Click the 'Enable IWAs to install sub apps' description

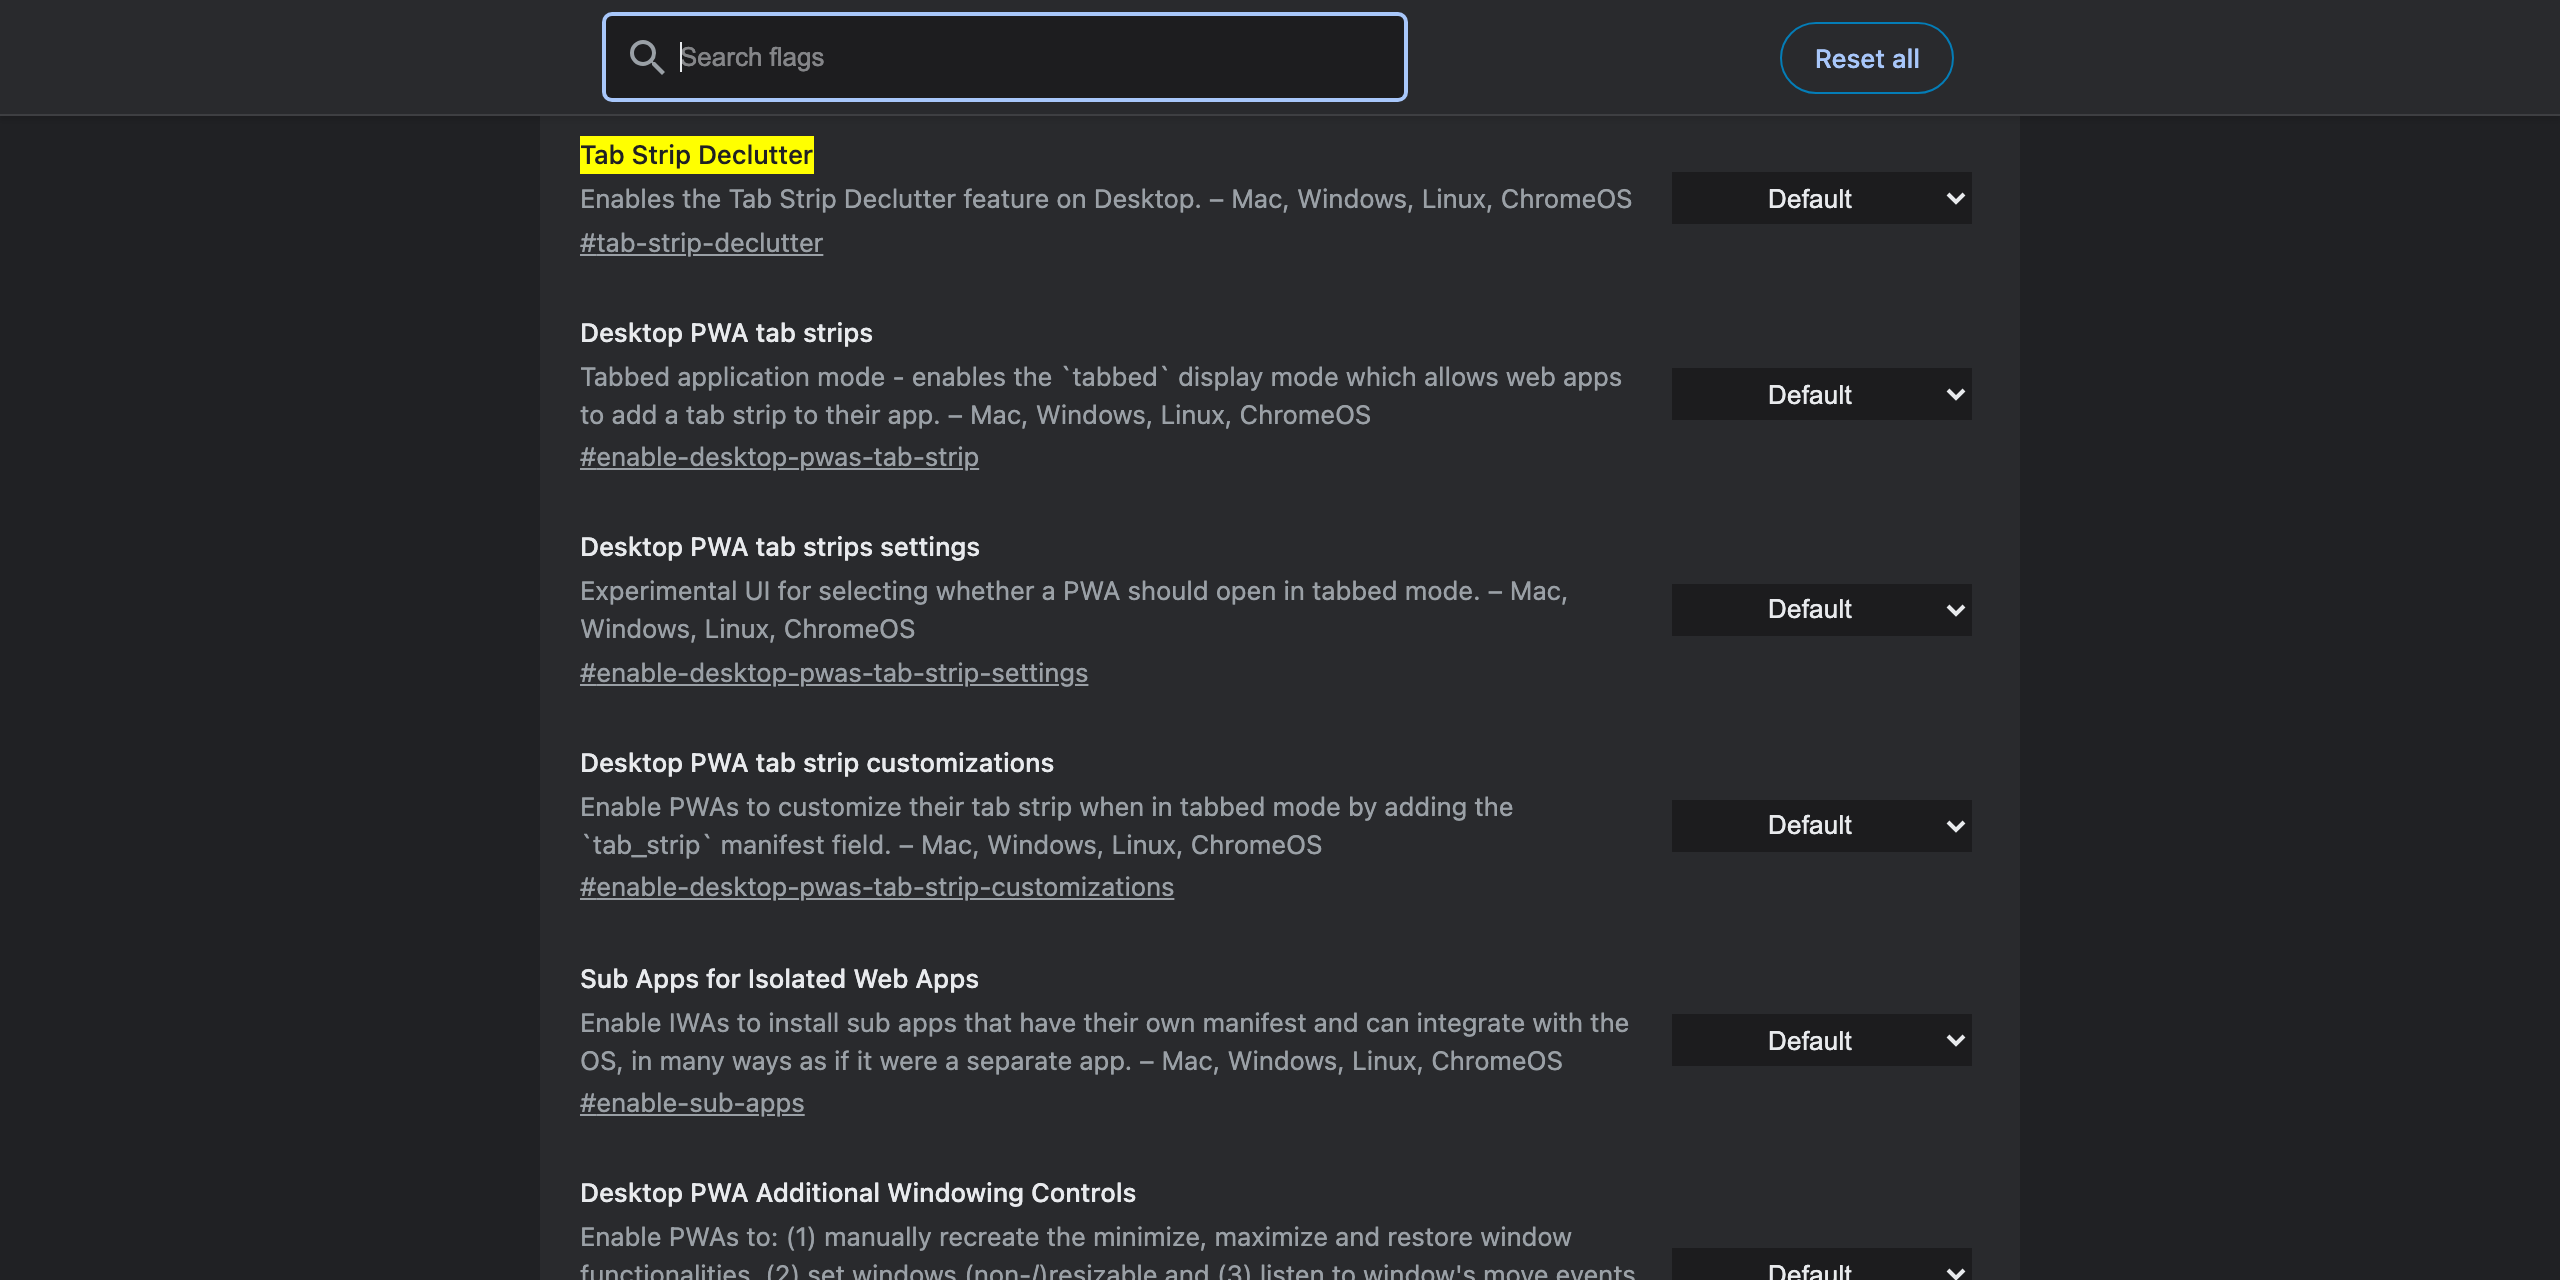1105,1042
